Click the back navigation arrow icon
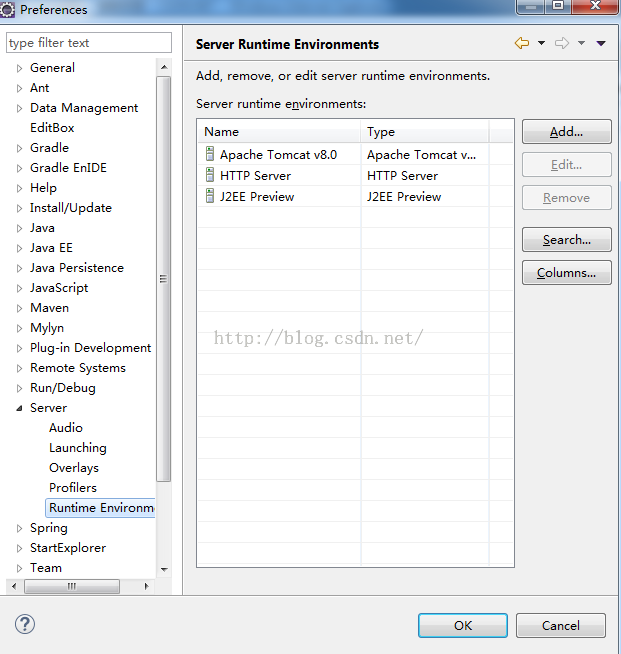 pyautogui.click(x=521, y=43)
